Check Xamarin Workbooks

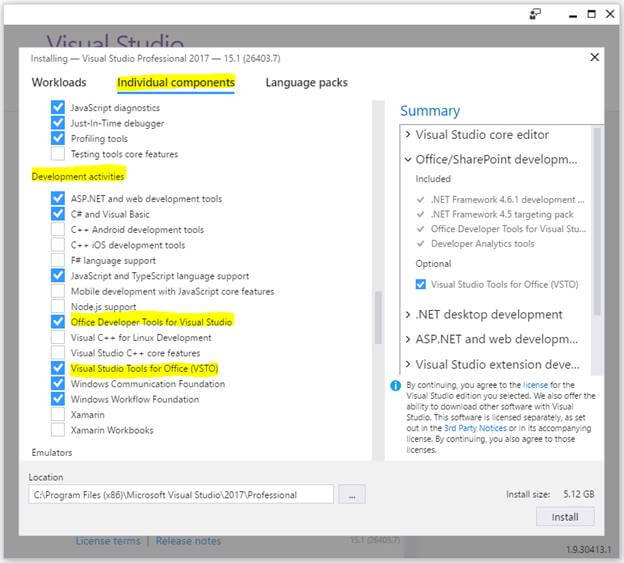tap(58, 430)
